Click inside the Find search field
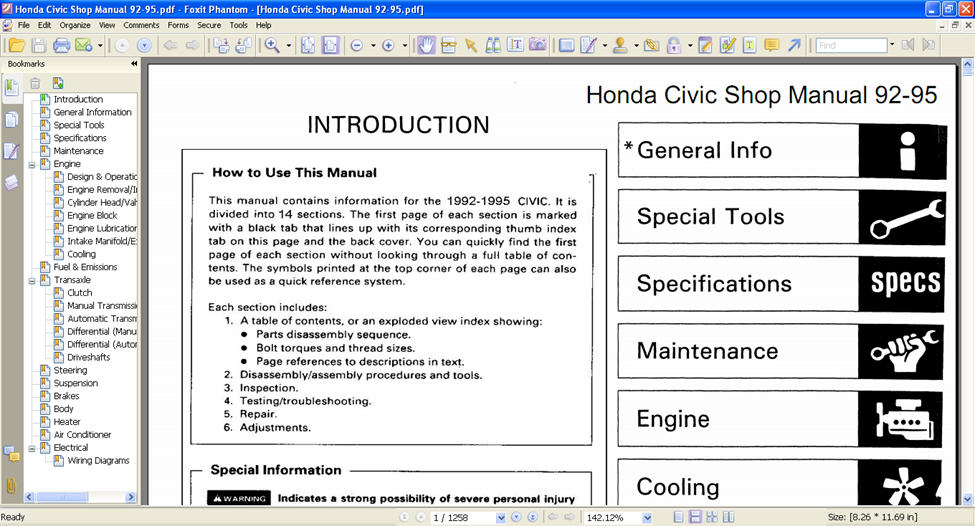 pyautogui.click(x=851, y=45)
